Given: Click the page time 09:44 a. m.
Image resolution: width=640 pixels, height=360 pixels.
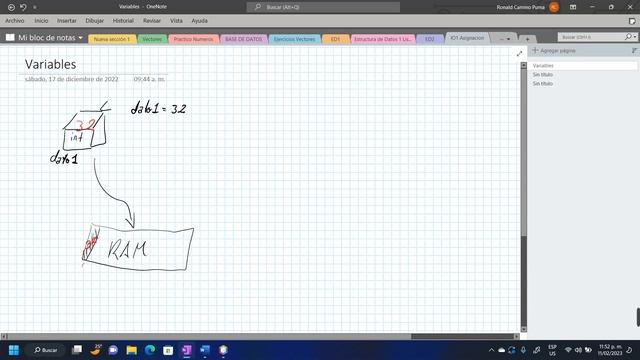Looking at the screenshot, I should point(149,79).
